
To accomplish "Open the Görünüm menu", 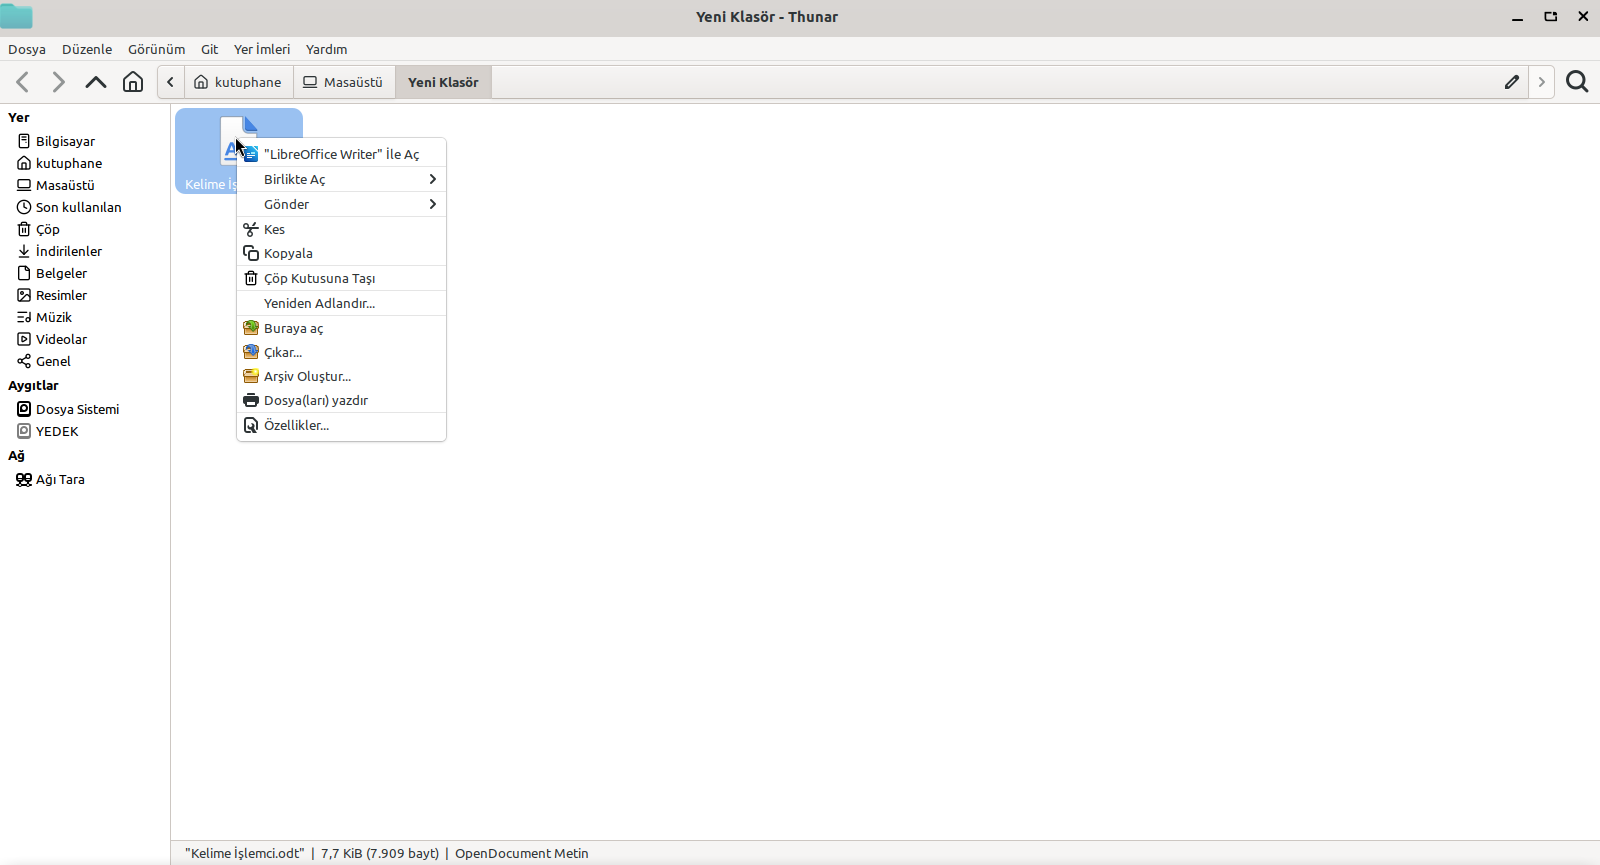I will 156,49.
